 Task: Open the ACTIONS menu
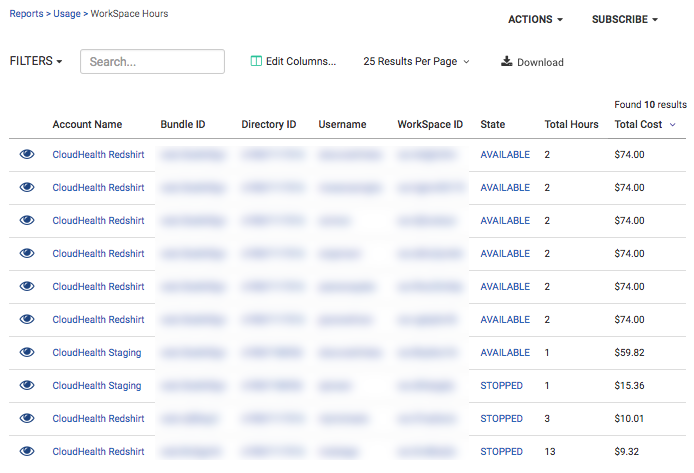[x=535, y=19]
